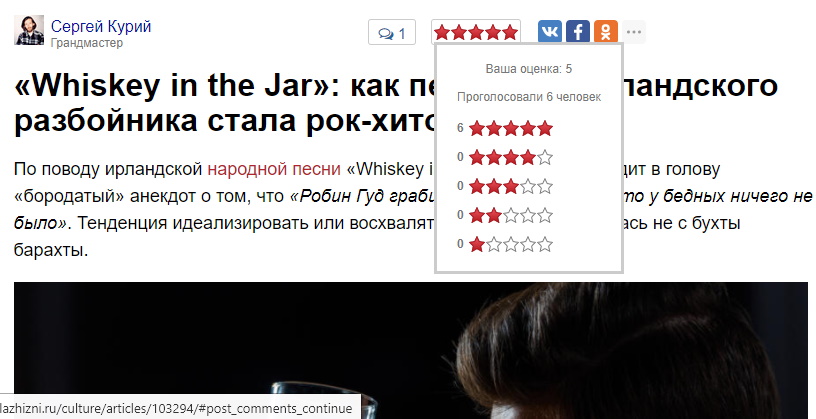Screen dimensions: 816x419
Task: Click the Ваша оценка: 5 text
Action: pyautogui.click(x=529, y=69)
